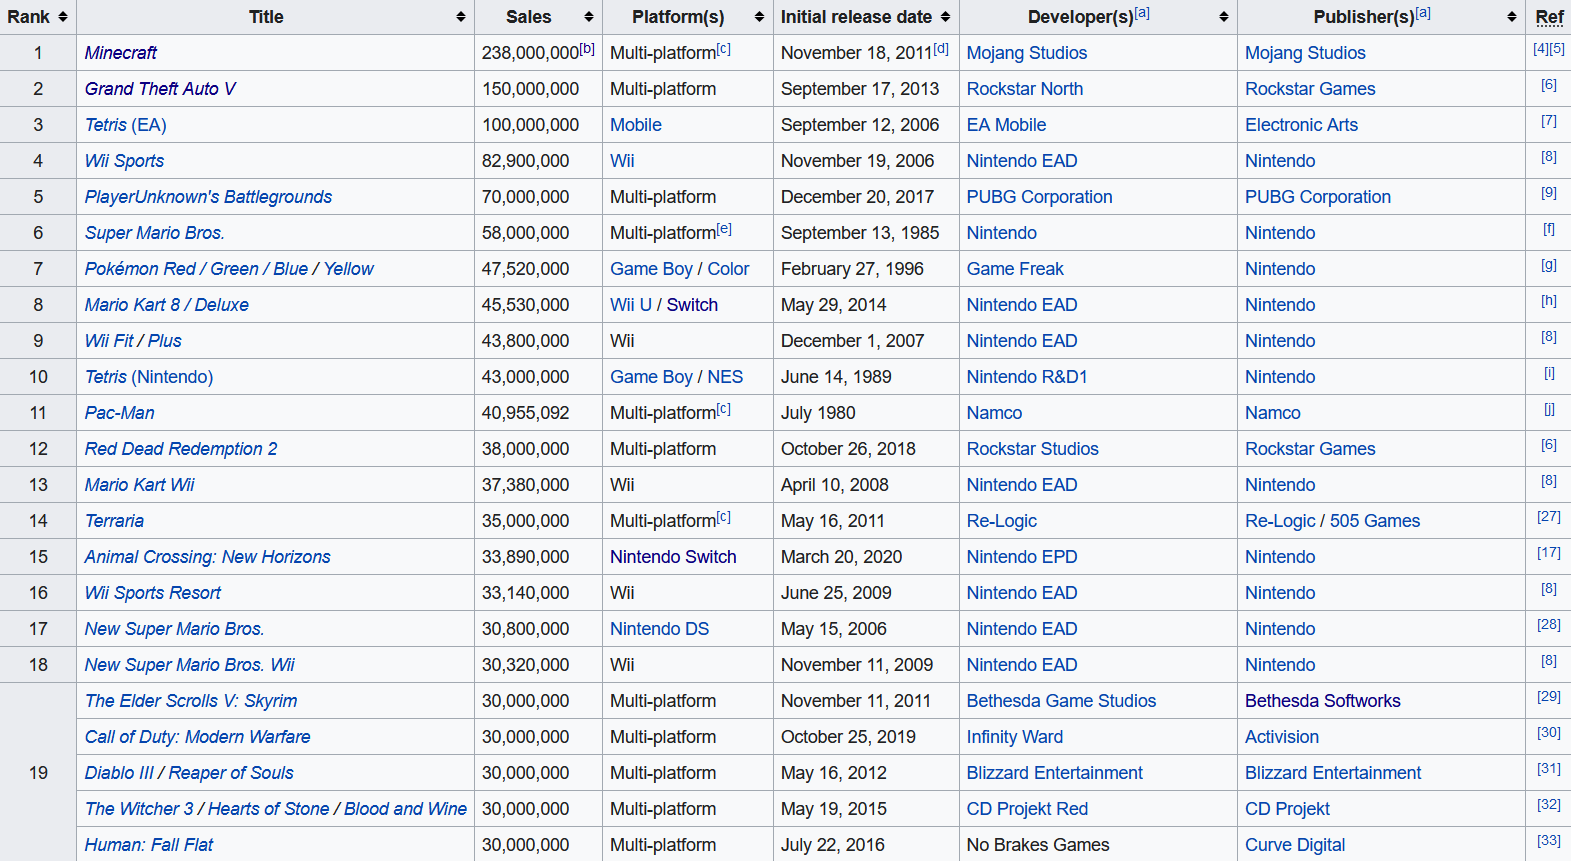Click Platform(s) column sort arrows
1571x861 pixels.
(759, 17)
